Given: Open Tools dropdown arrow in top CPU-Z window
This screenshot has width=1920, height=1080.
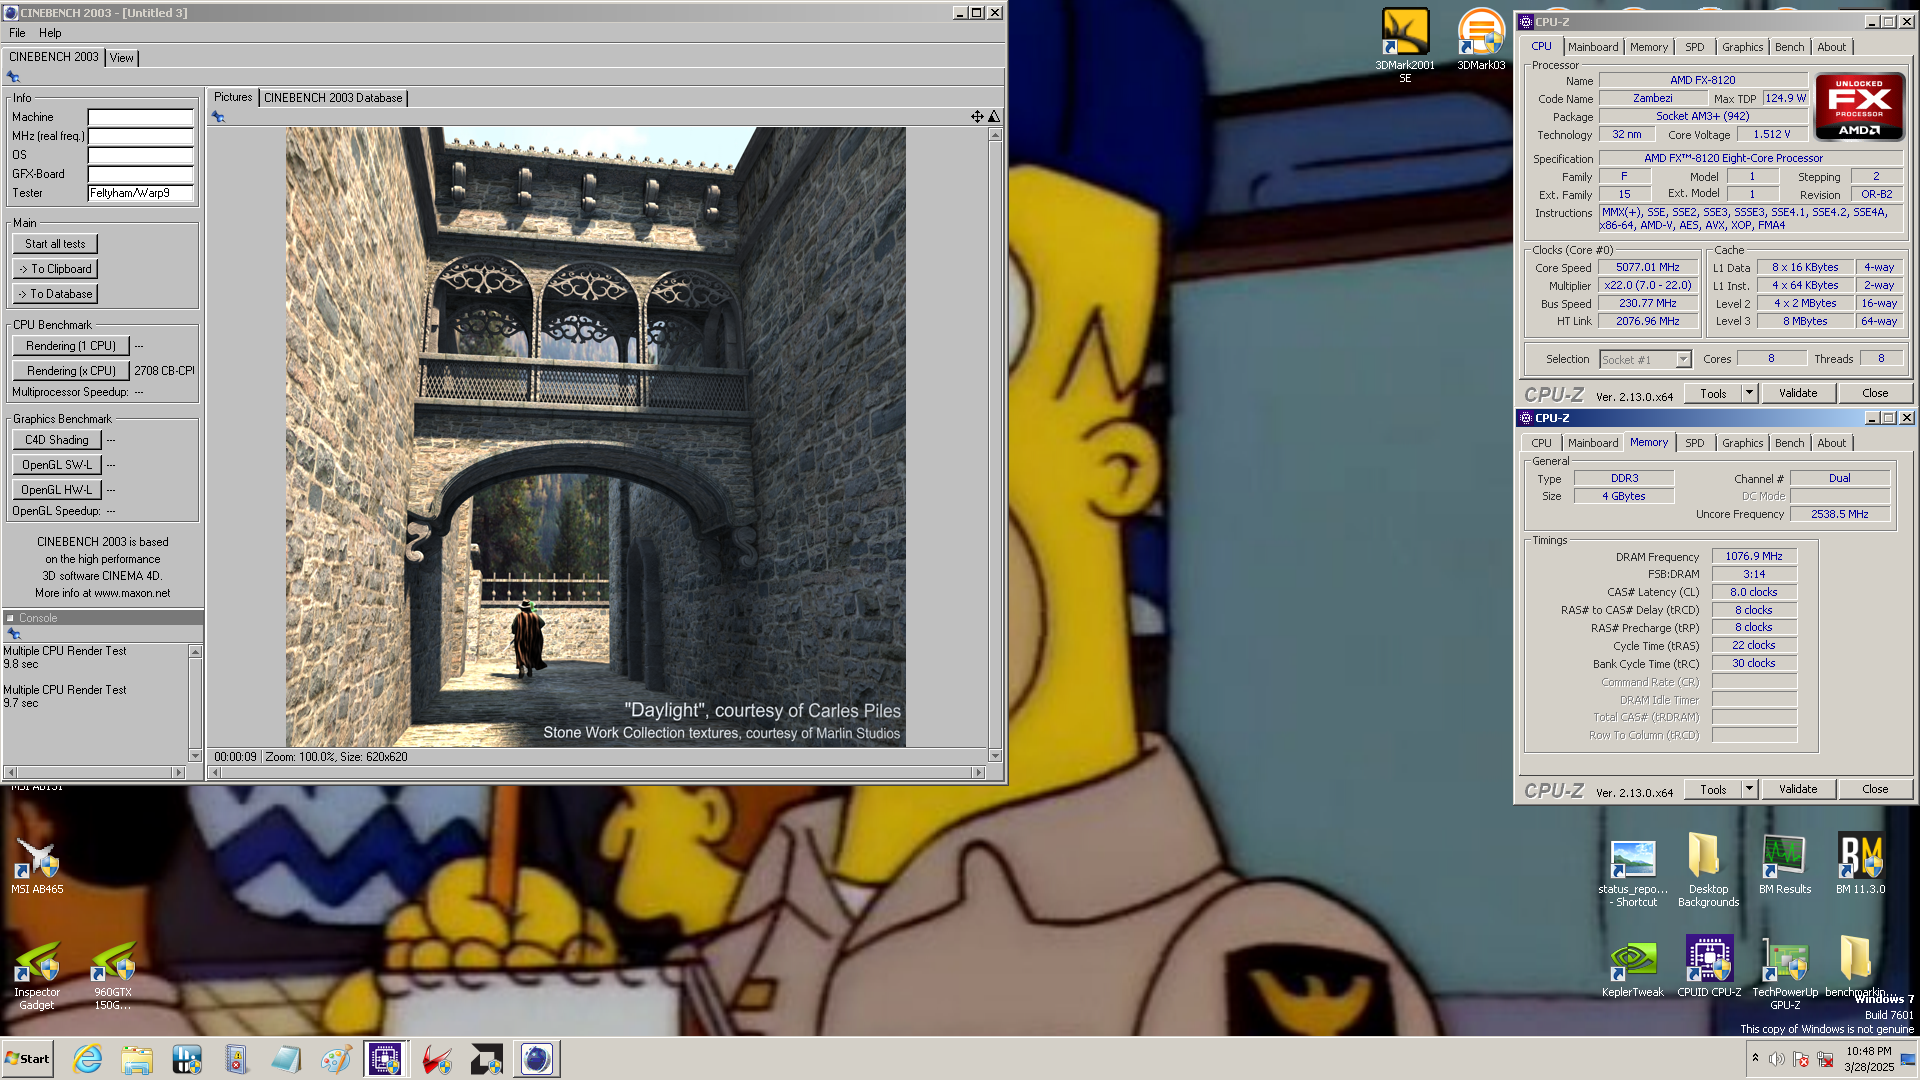Looking at the screenshot, I should pos(1749,393).
